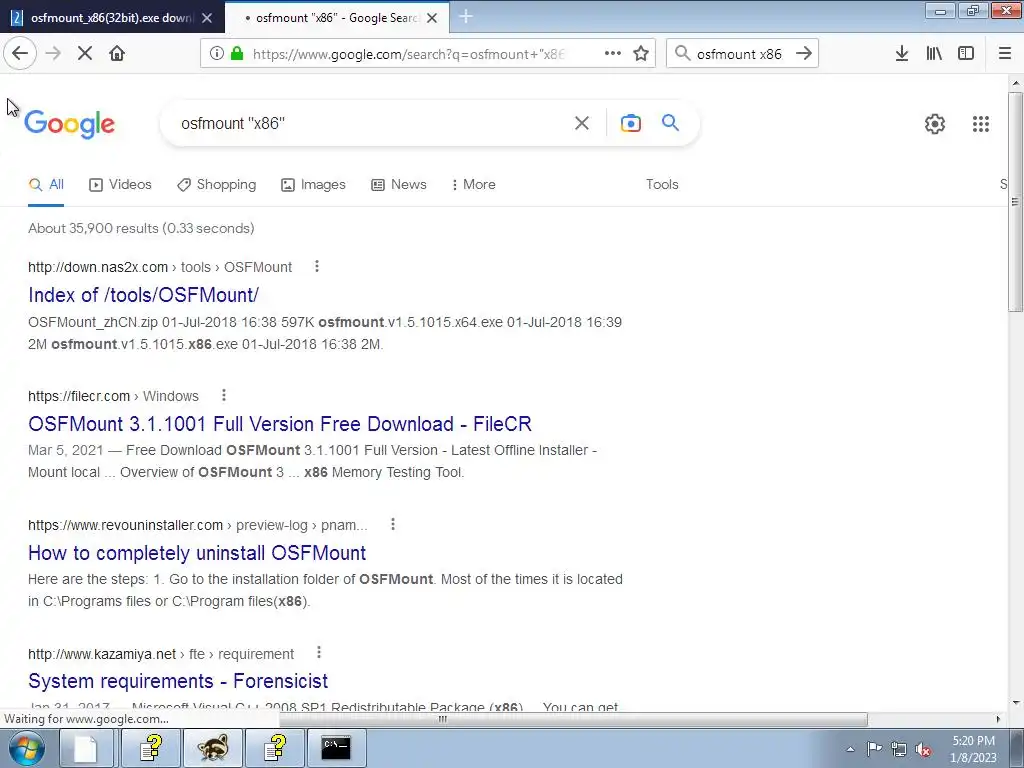Switch to osfmount_x86(32bit).exe tab
Viewport: 1024px width, 768px height.
pos(111,18)
